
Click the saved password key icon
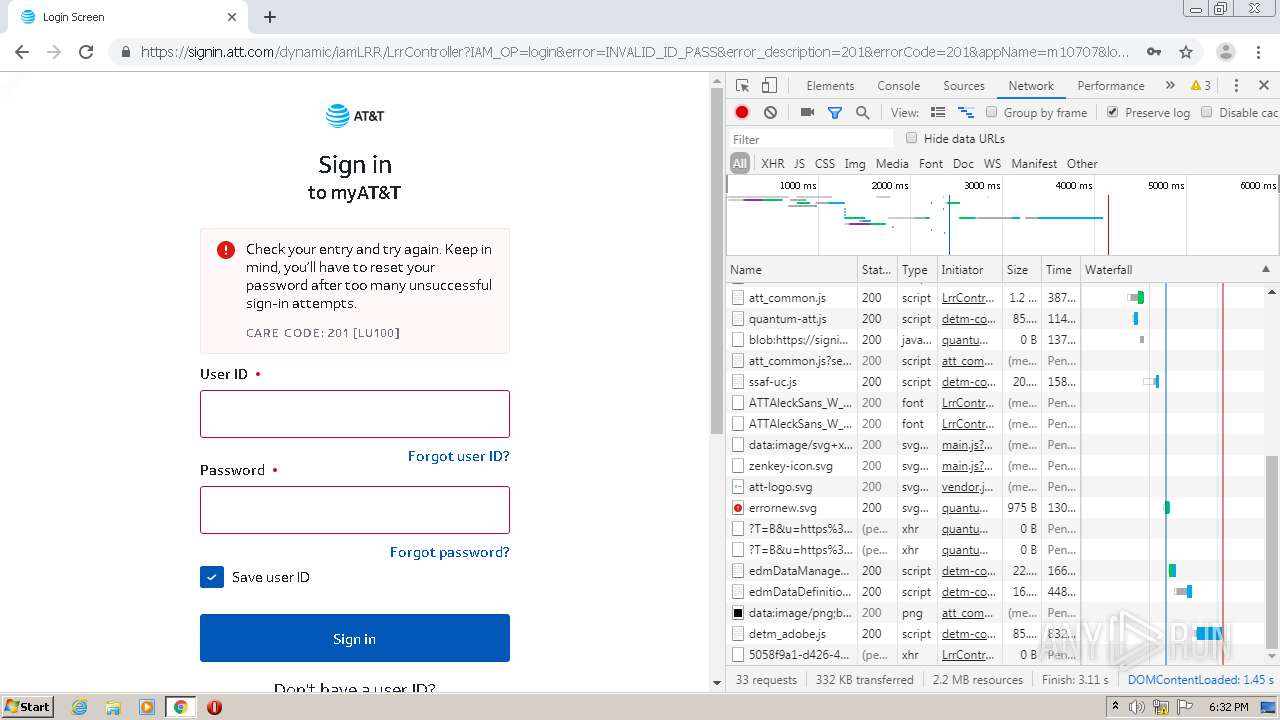[x=1154, y=52]
